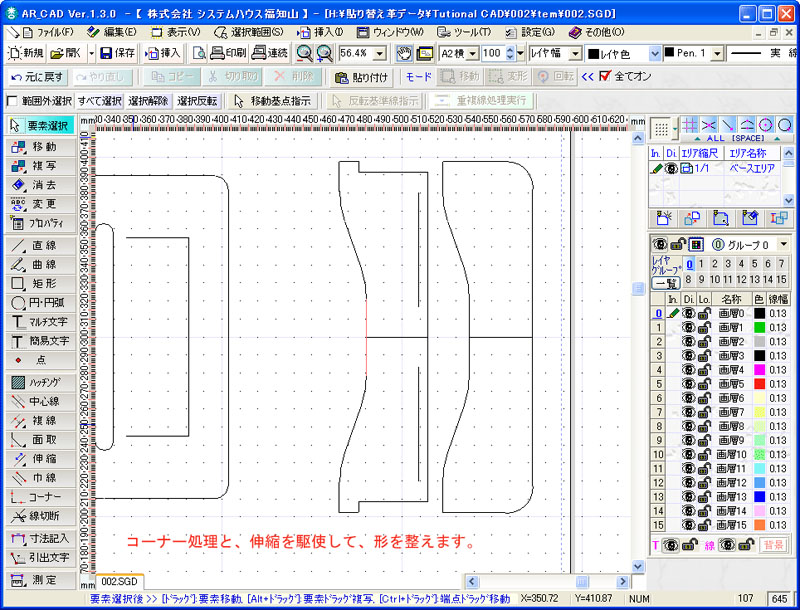Select the 伸縮 extend/trim tool

click(41, 459)
